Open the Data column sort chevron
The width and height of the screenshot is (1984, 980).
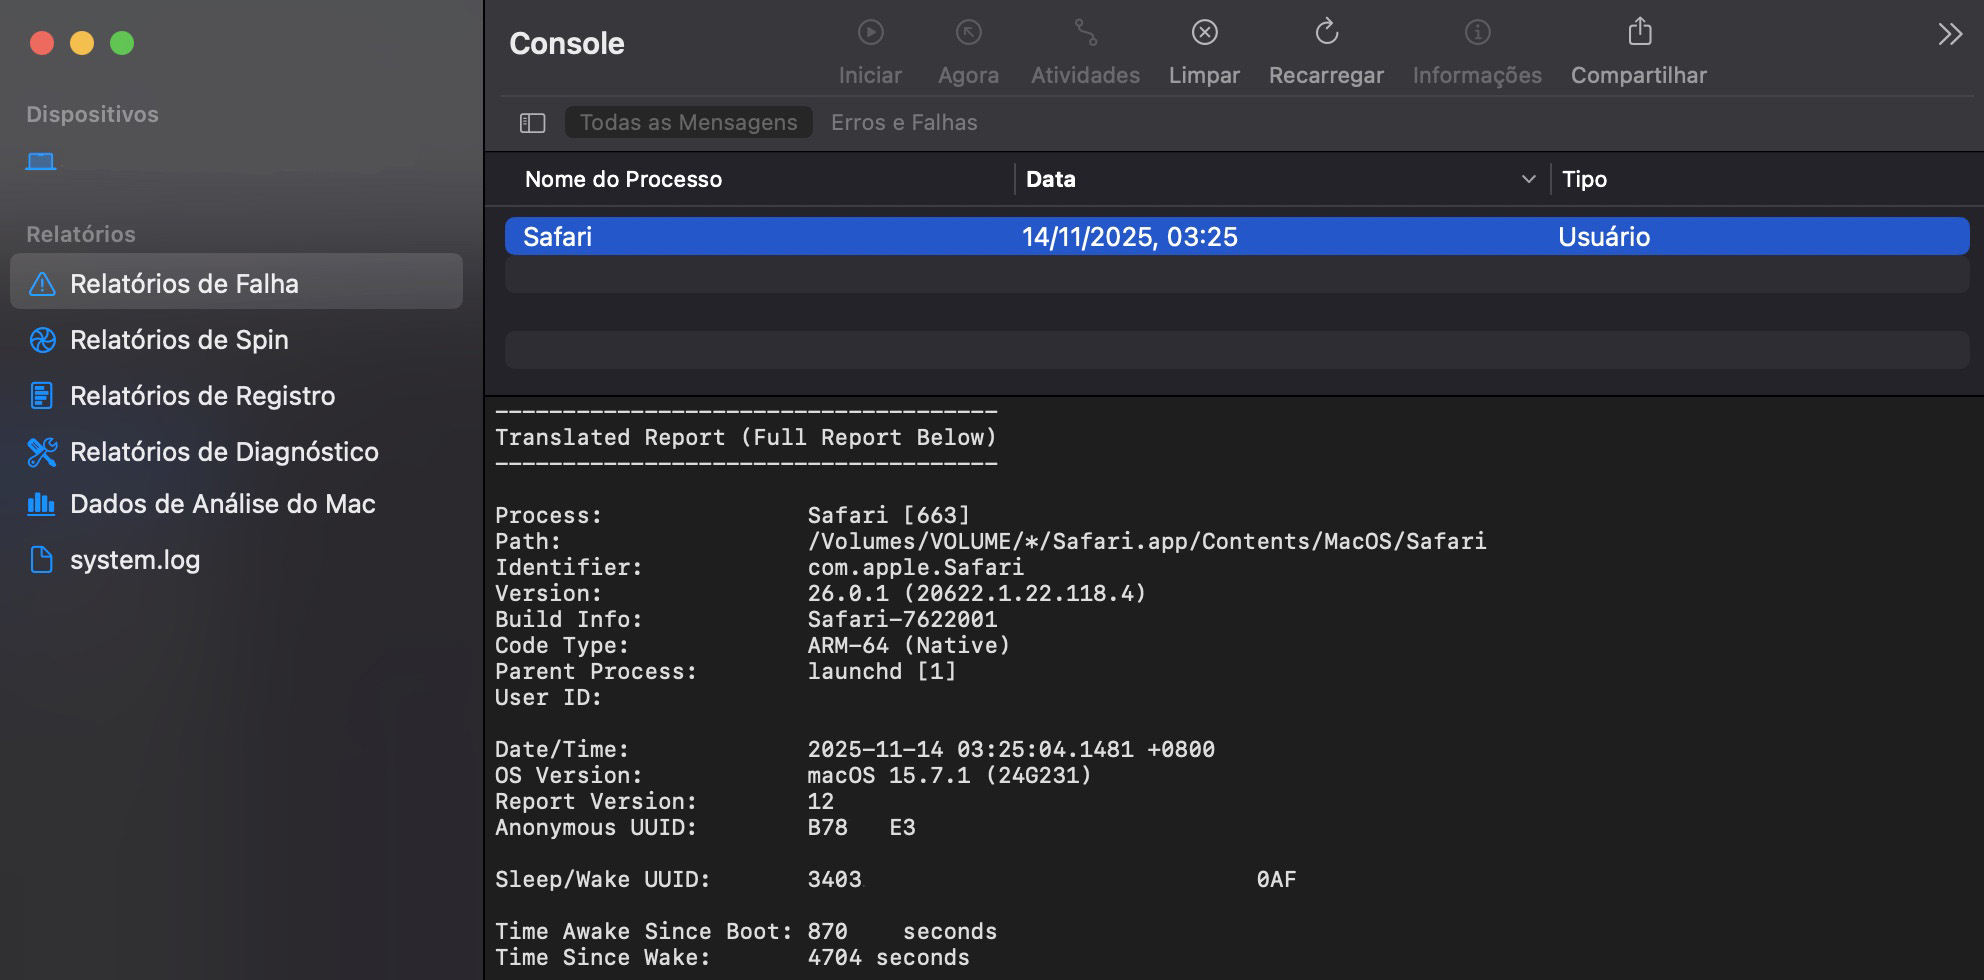tap(1529, 179)
